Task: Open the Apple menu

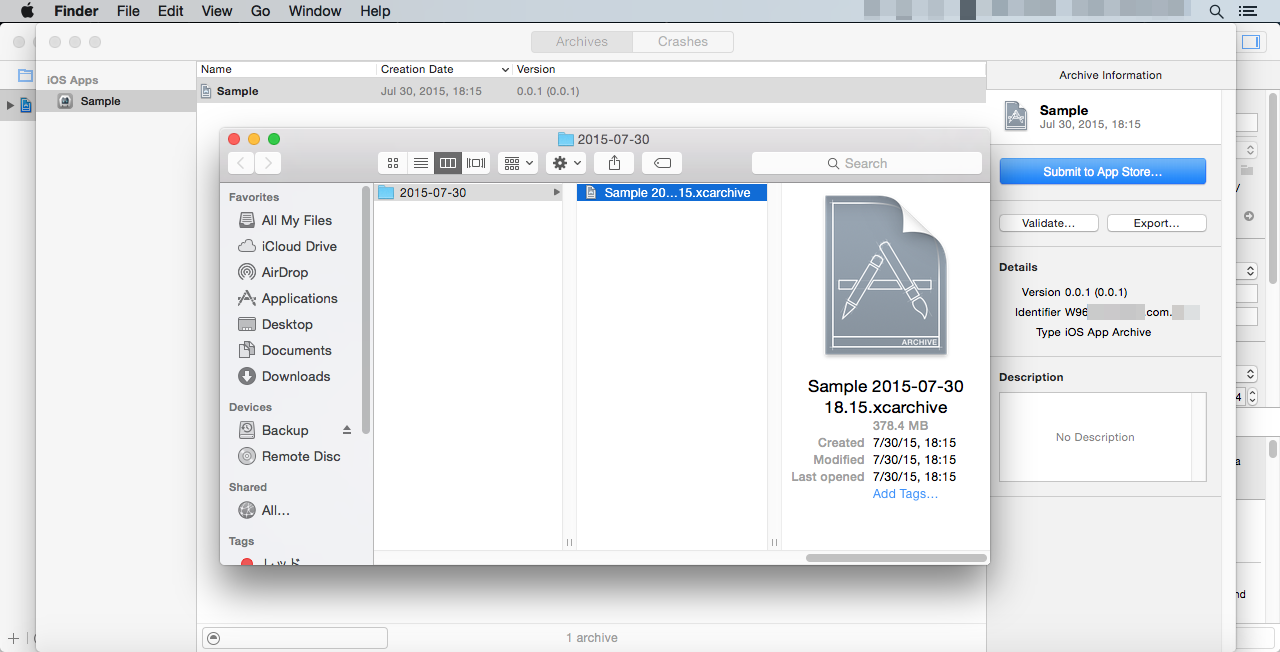Action: [27, 11]
